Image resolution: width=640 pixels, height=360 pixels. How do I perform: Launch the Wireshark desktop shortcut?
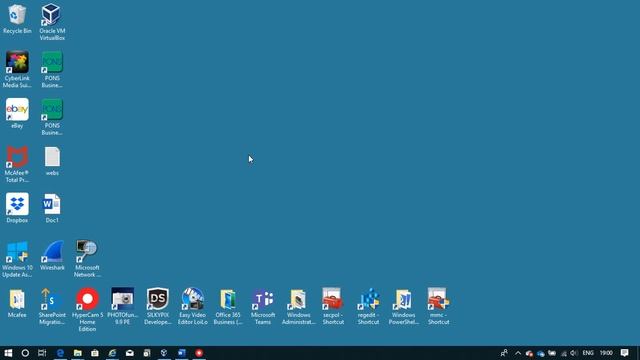[52, 255]
